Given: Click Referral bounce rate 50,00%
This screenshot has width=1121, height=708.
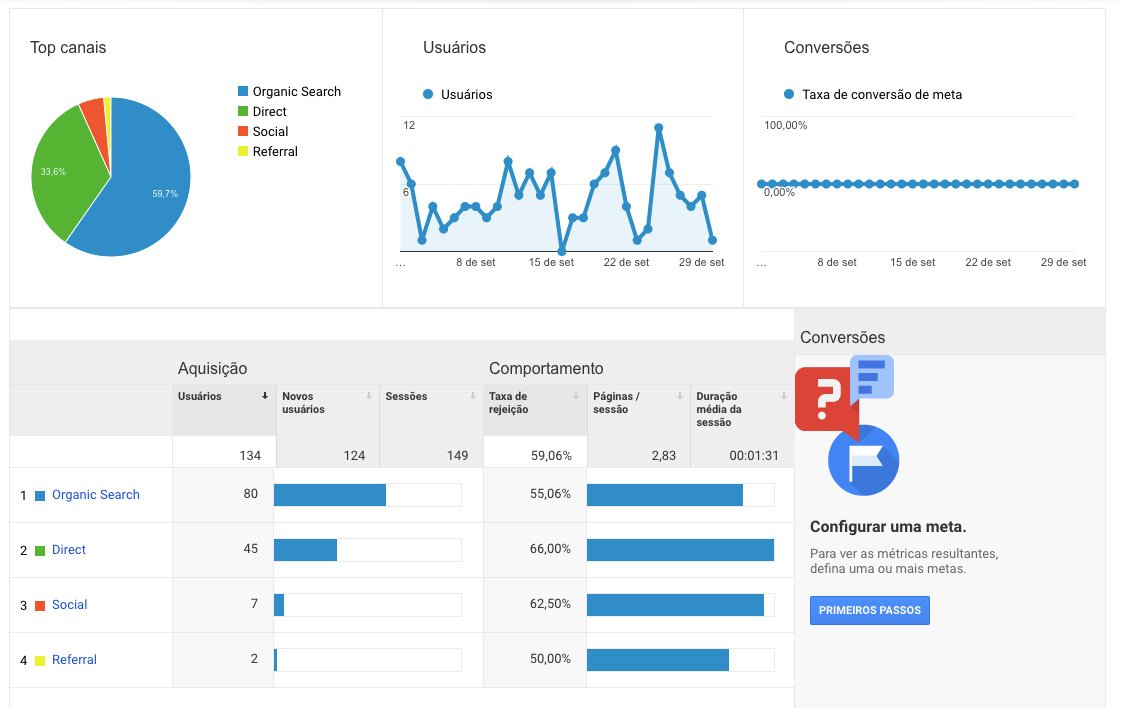Looking at the screenshot, I should point(550,659).
